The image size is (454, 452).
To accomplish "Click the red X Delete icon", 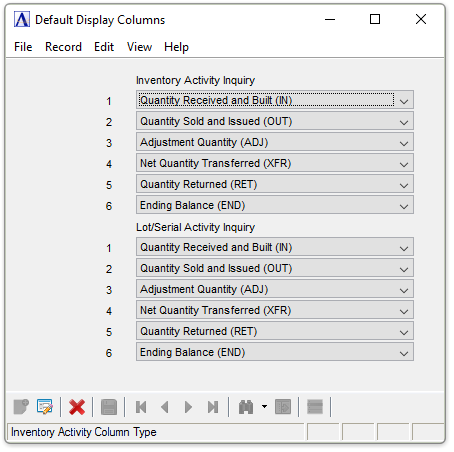I will [77, 407].
